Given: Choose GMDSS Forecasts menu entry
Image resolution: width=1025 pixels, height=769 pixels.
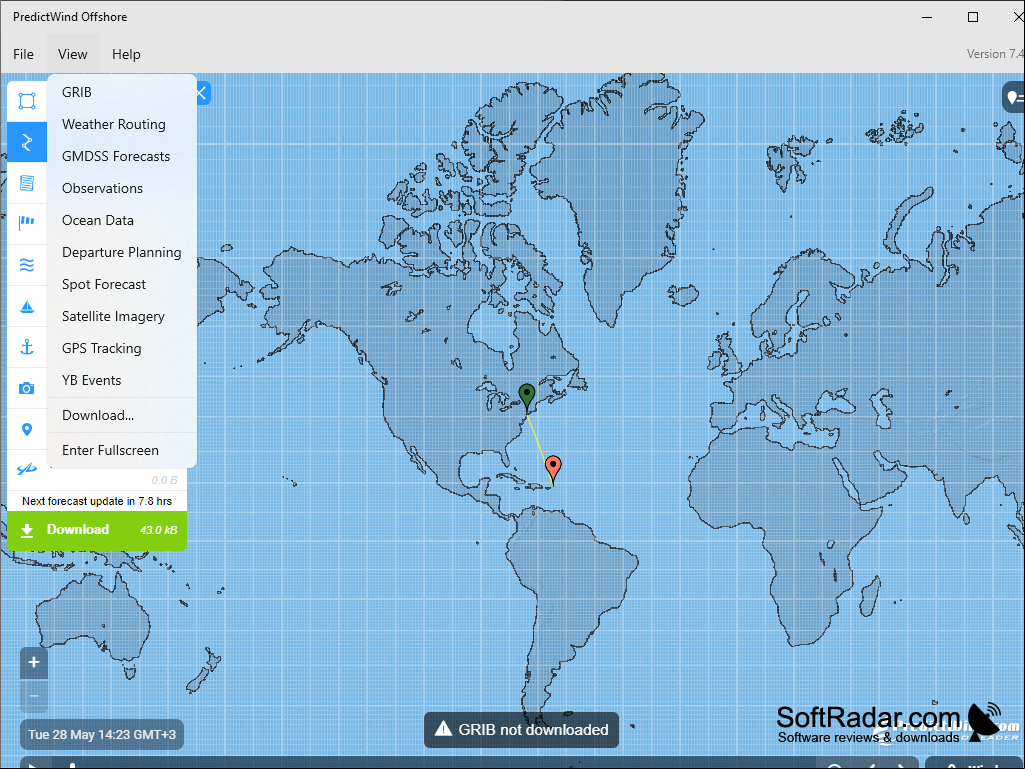Looking at the screenshot, I should click(x=122, y=156).
